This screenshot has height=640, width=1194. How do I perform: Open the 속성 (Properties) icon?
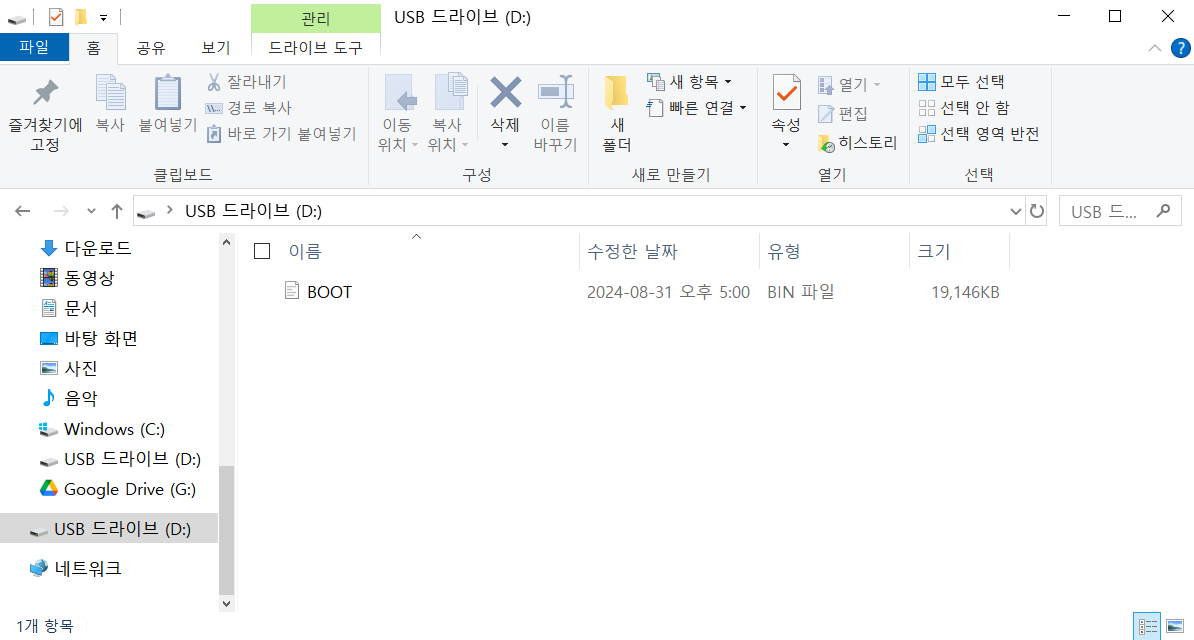pyautogui.click(x=786, y=105)
